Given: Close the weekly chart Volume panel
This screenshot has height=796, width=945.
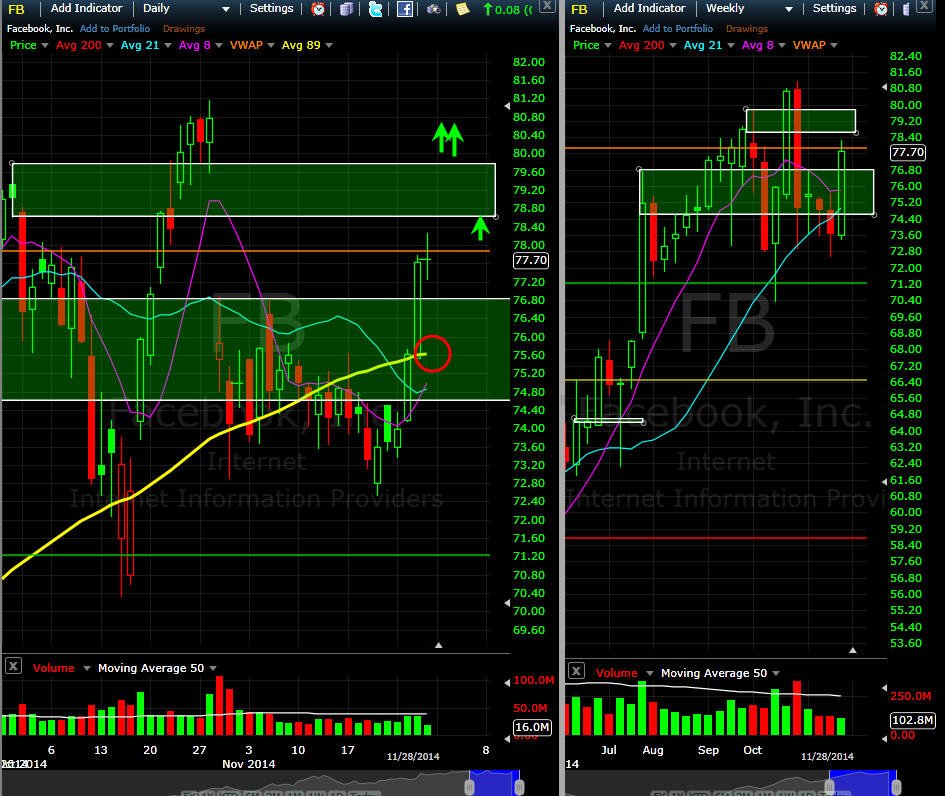Looking at the screenshot, I should [x=576, y=671].
